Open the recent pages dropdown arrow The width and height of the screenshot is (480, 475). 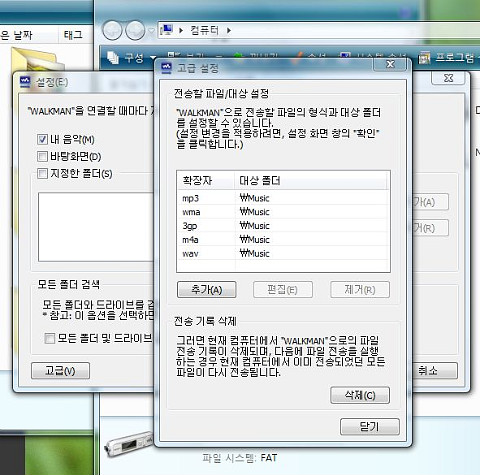tap(151, 31)
